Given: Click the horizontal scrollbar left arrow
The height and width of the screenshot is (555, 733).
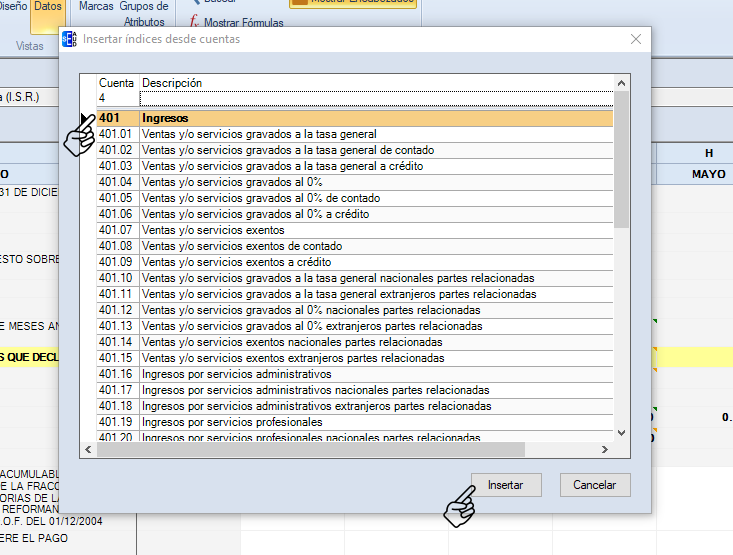Looking at the screenshot, I should pos(88,449).
